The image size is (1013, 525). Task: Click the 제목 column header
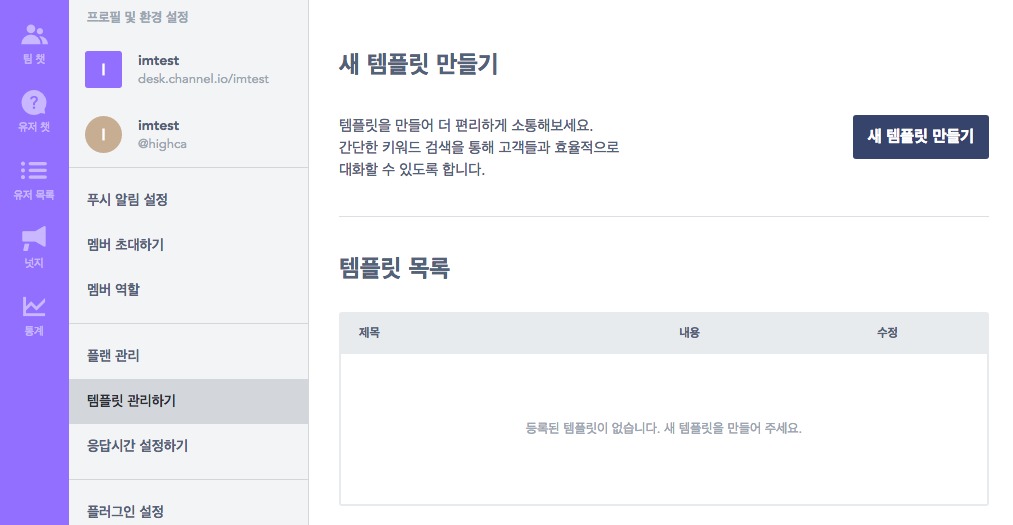pos(370,333)
